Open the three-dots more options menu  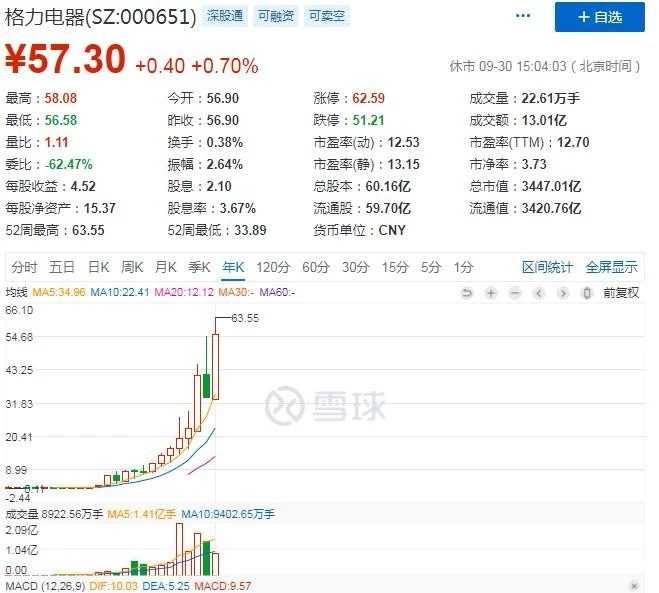click(523, 16)
